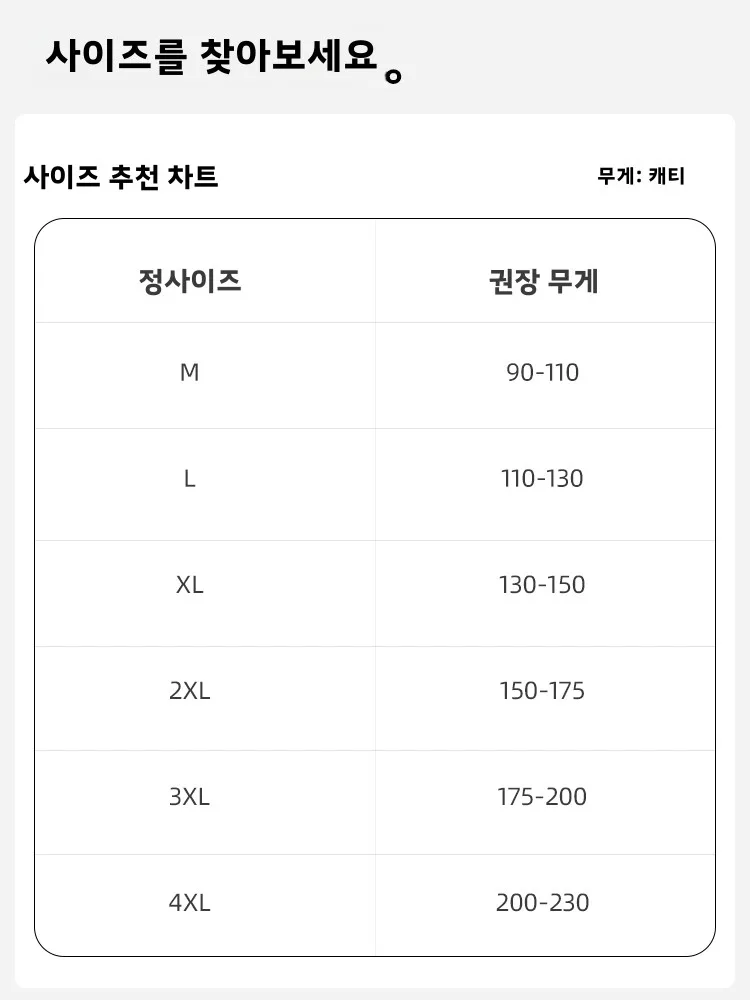Select the 사이즈 추천 차트 chart title

pos(121,177)
